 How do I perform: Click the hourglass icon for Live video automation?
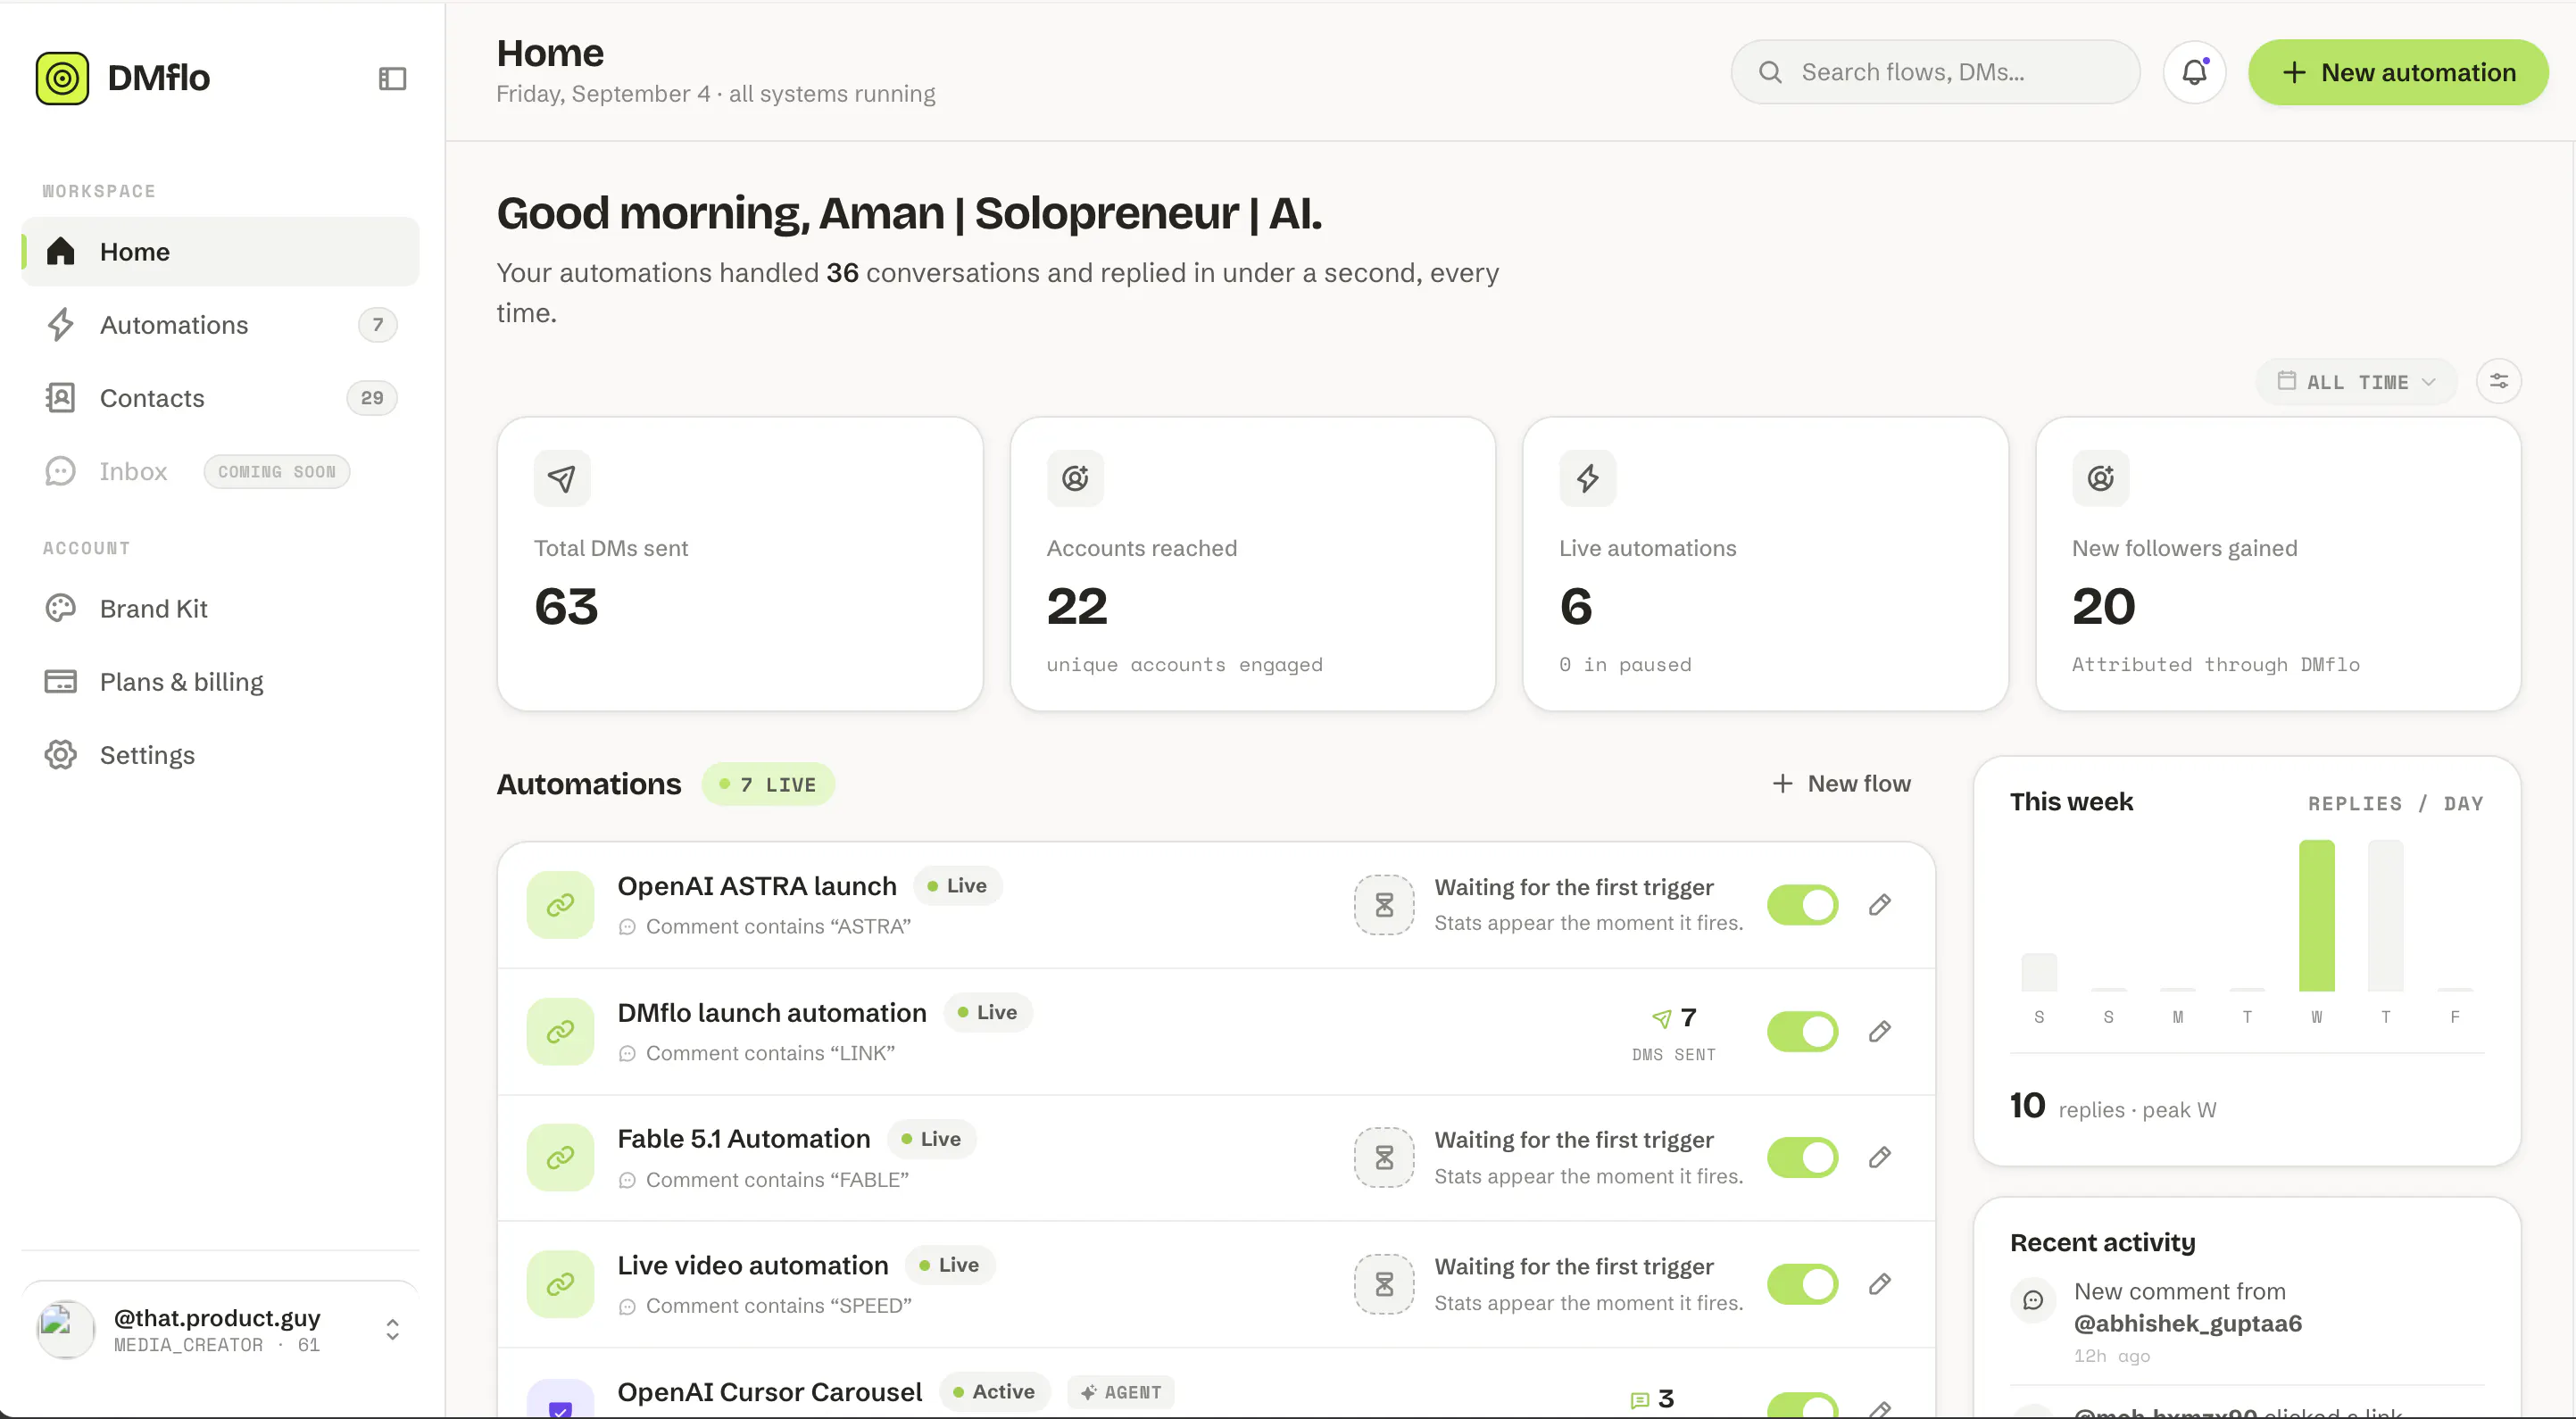(1384, 1284)
